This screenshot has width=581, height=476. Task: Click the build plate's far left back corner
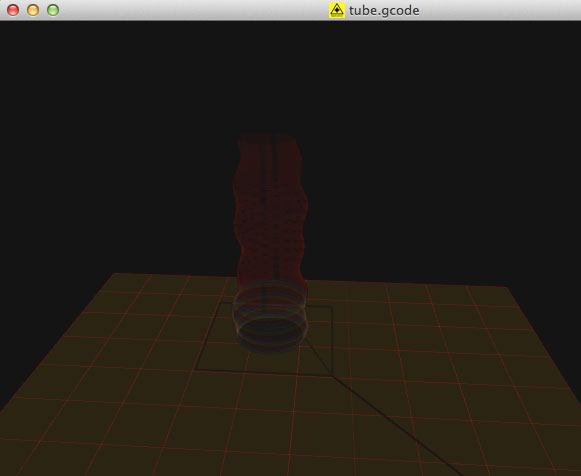[x=116, y=274]
